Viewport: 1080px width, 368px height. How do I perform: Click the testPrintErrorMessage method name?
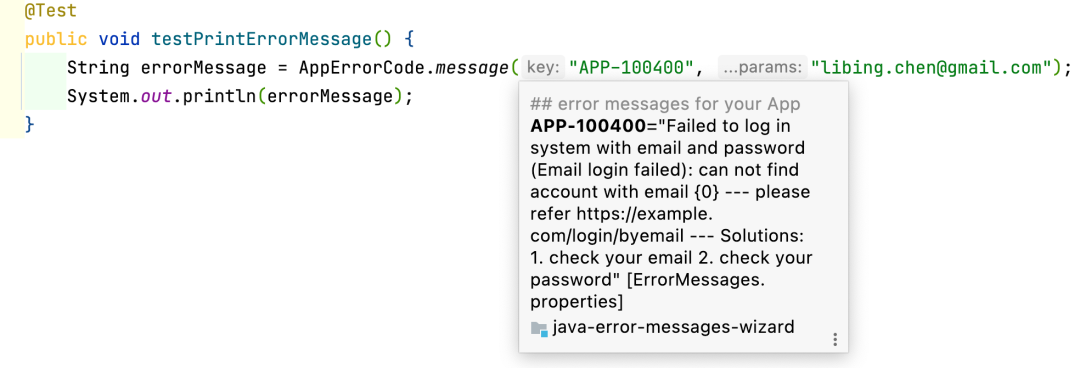click(262, 39)
